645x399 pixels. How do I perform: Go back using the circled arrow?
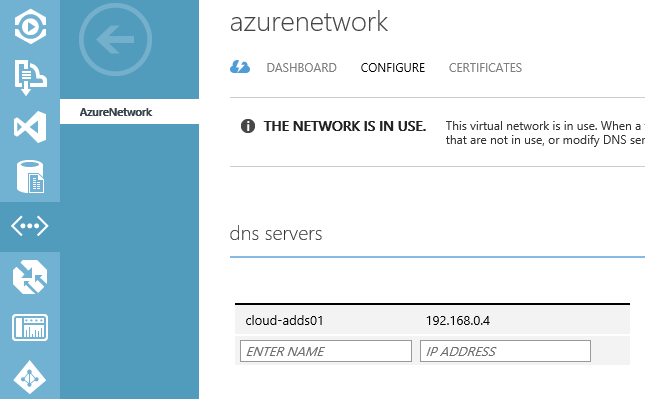coord(116,39)
